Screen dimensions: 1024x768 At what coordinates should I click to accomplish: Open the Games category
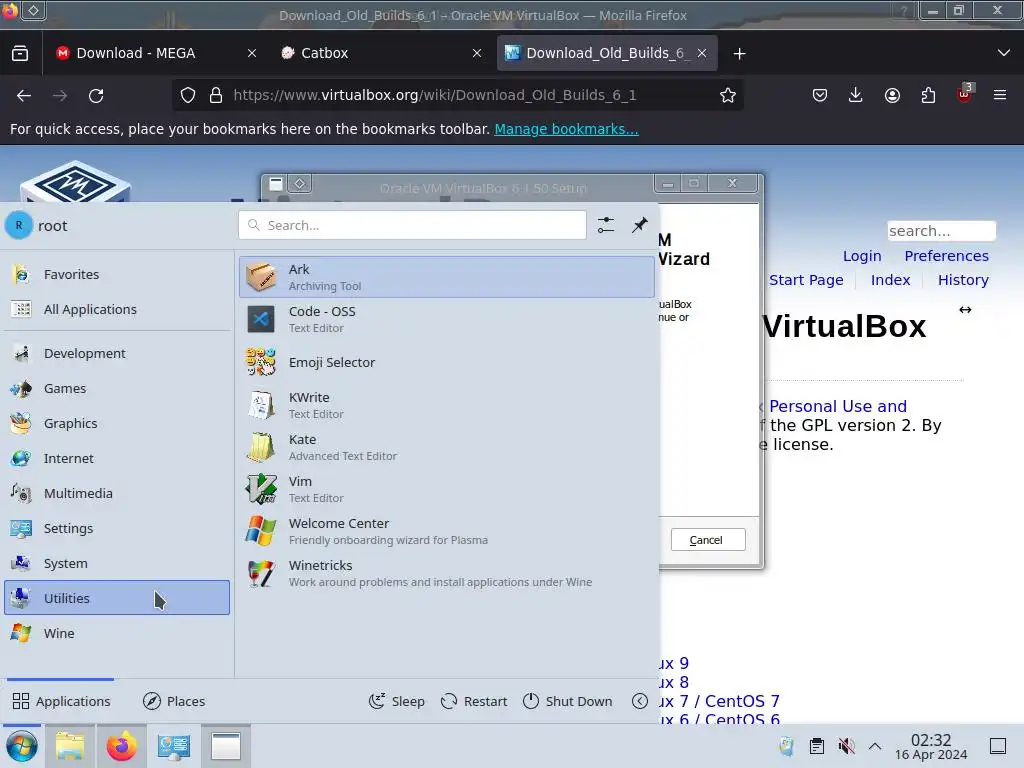pos(117,389)
